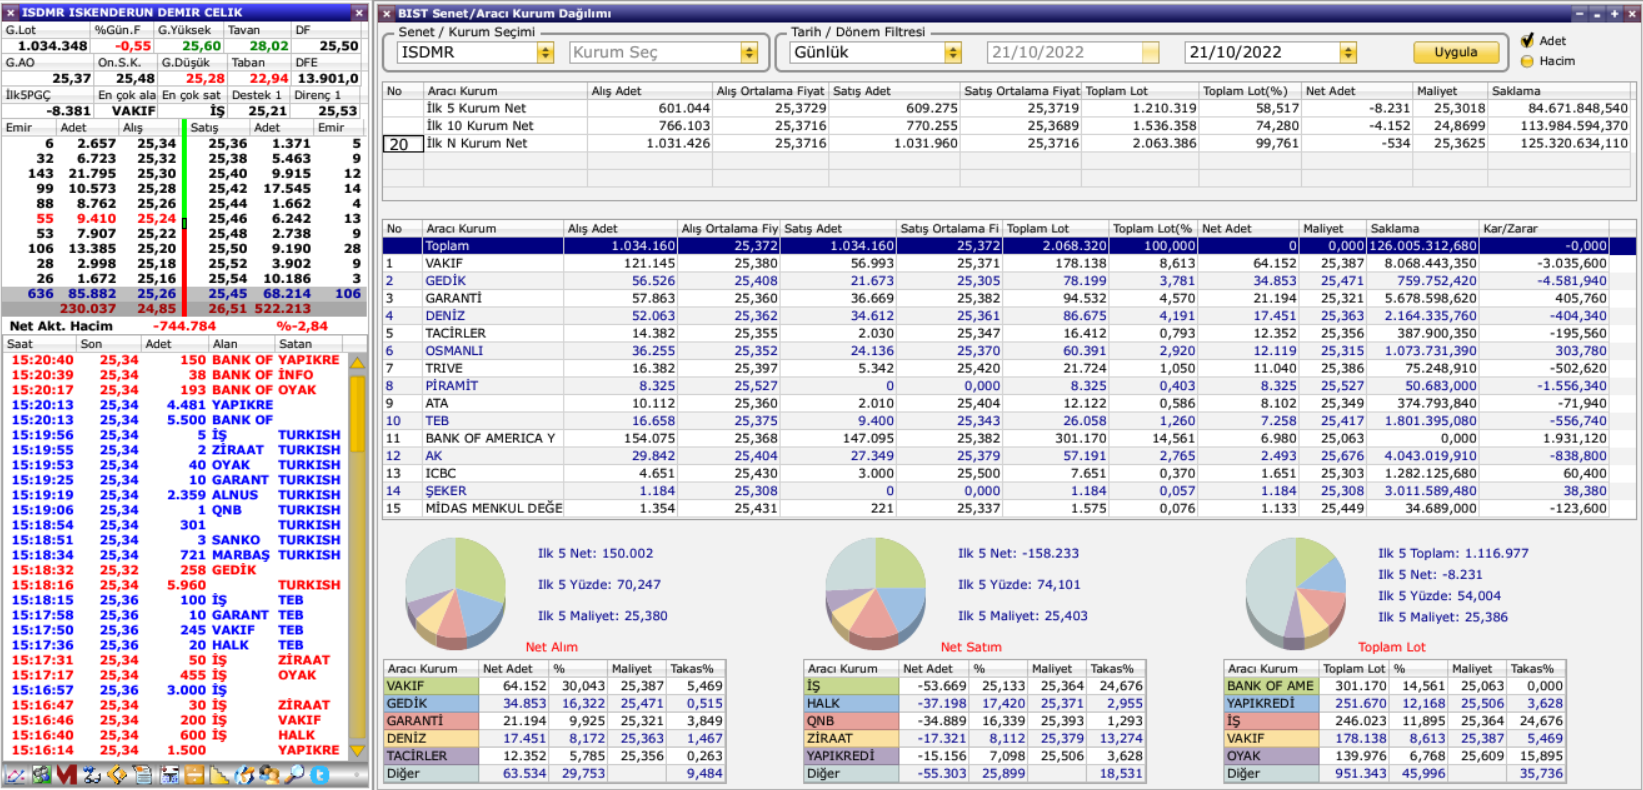Open the news document icon
This screenshot has width=1643, height=790.
143,775
